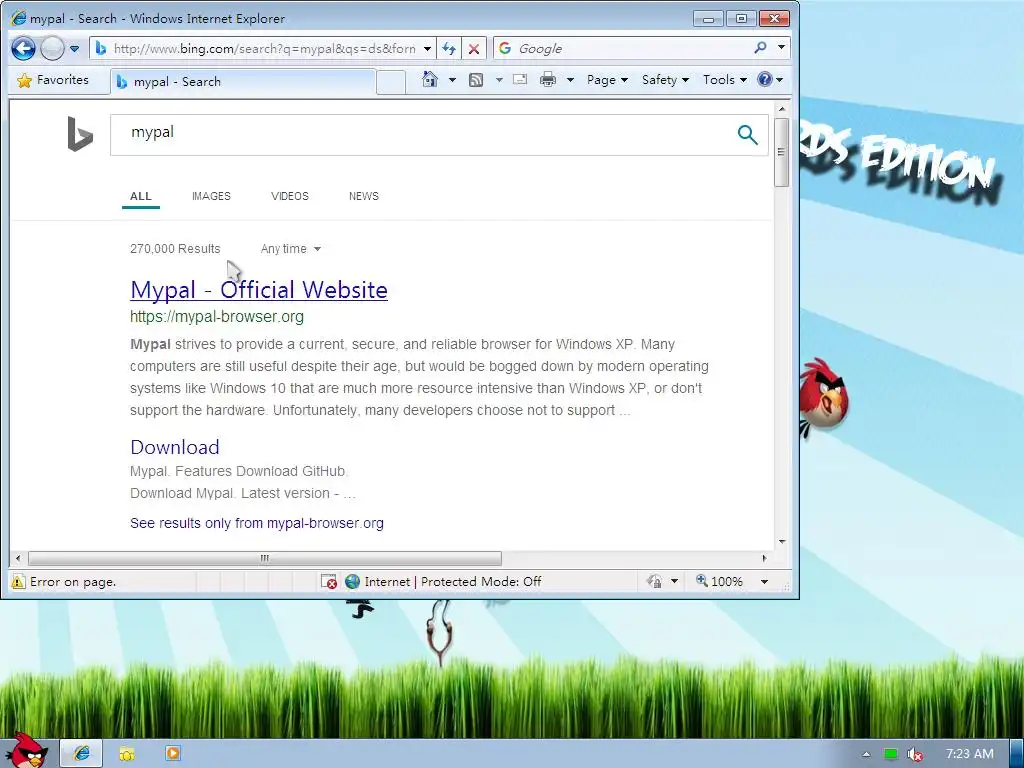Open the 'Any time' filter dropdown
The image size is (1024, 768).
[291, 249]
